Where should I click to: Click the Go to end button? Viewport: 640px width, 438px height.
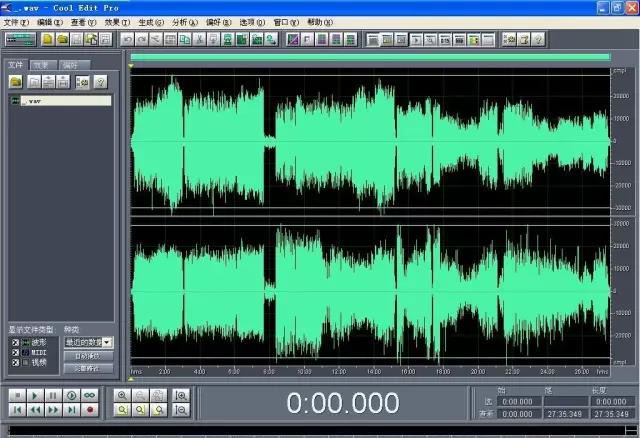(71, 409)
